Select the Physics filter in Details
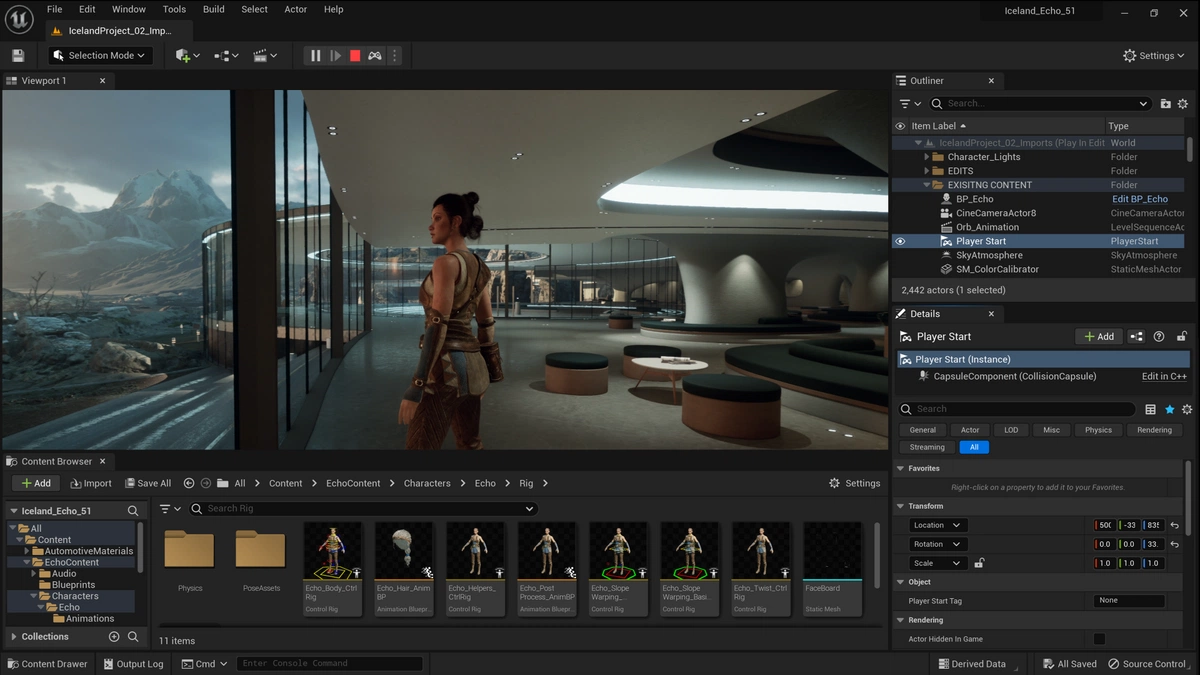This screenshot has height=675, width=1200. 1098,430
